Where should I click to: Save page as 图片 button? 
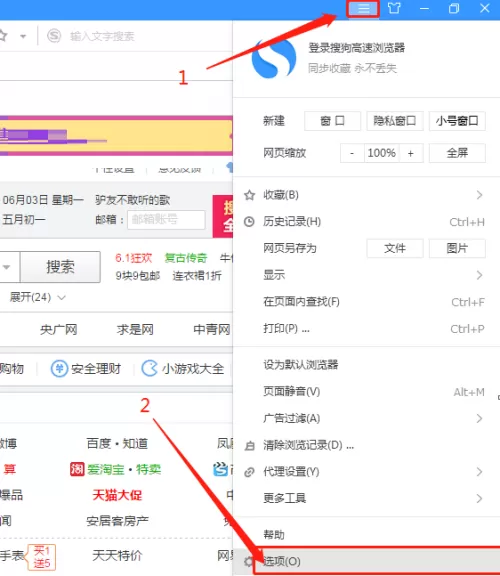click(x=457, y=248)
